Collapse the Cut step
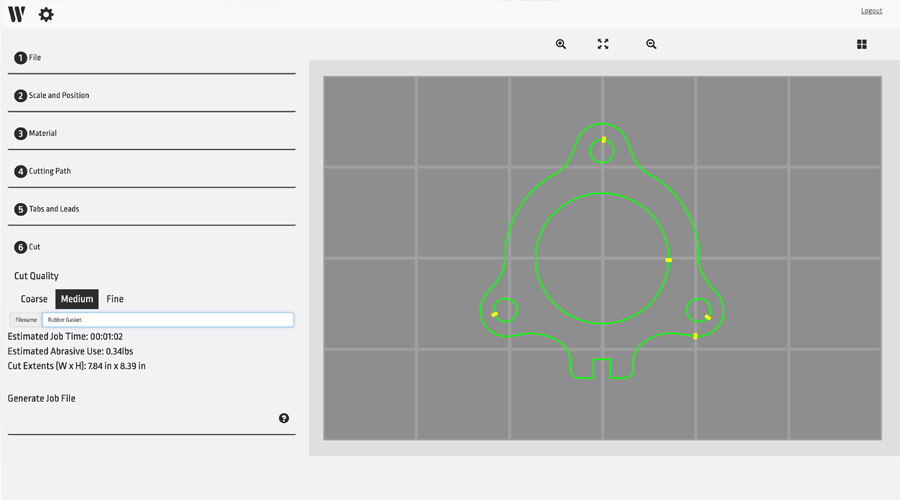 152,247
